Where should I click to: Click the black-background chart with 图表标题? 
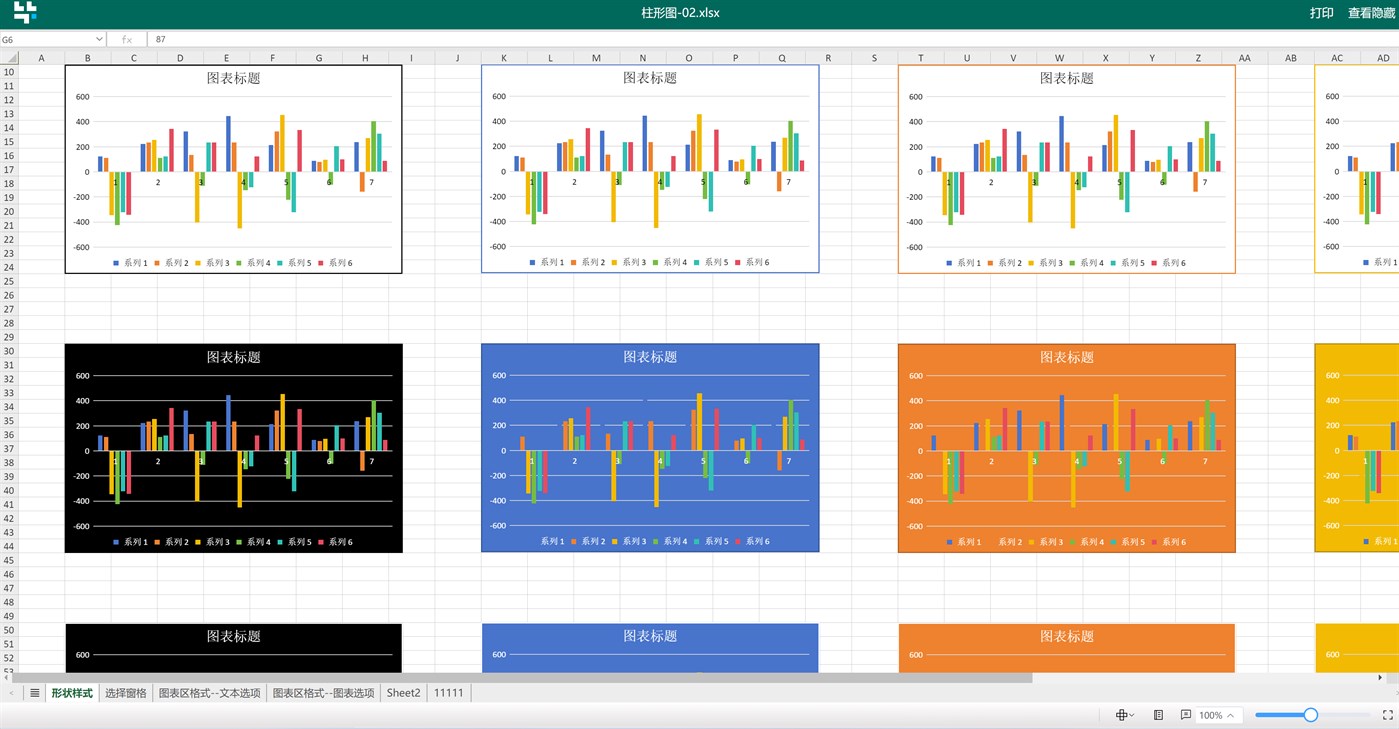233,447
